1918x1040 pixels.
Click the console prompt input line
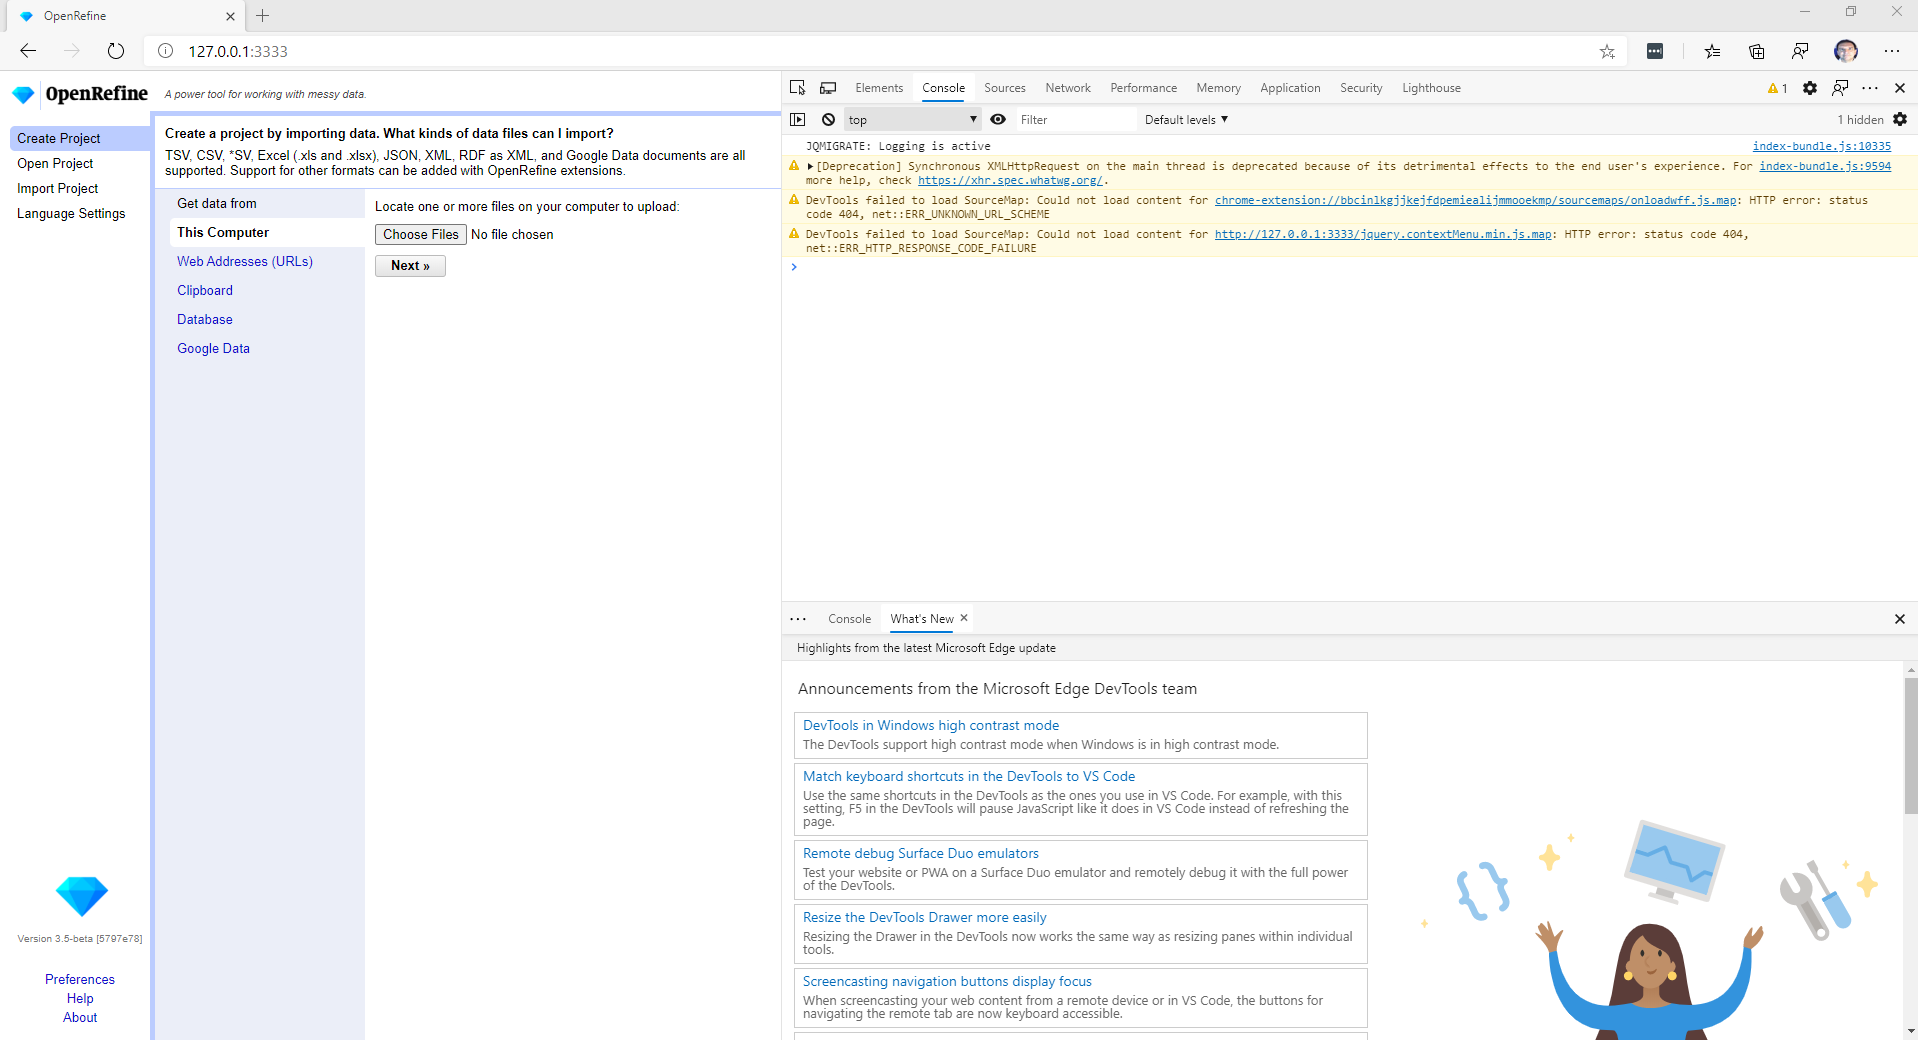pos(1350,267)
